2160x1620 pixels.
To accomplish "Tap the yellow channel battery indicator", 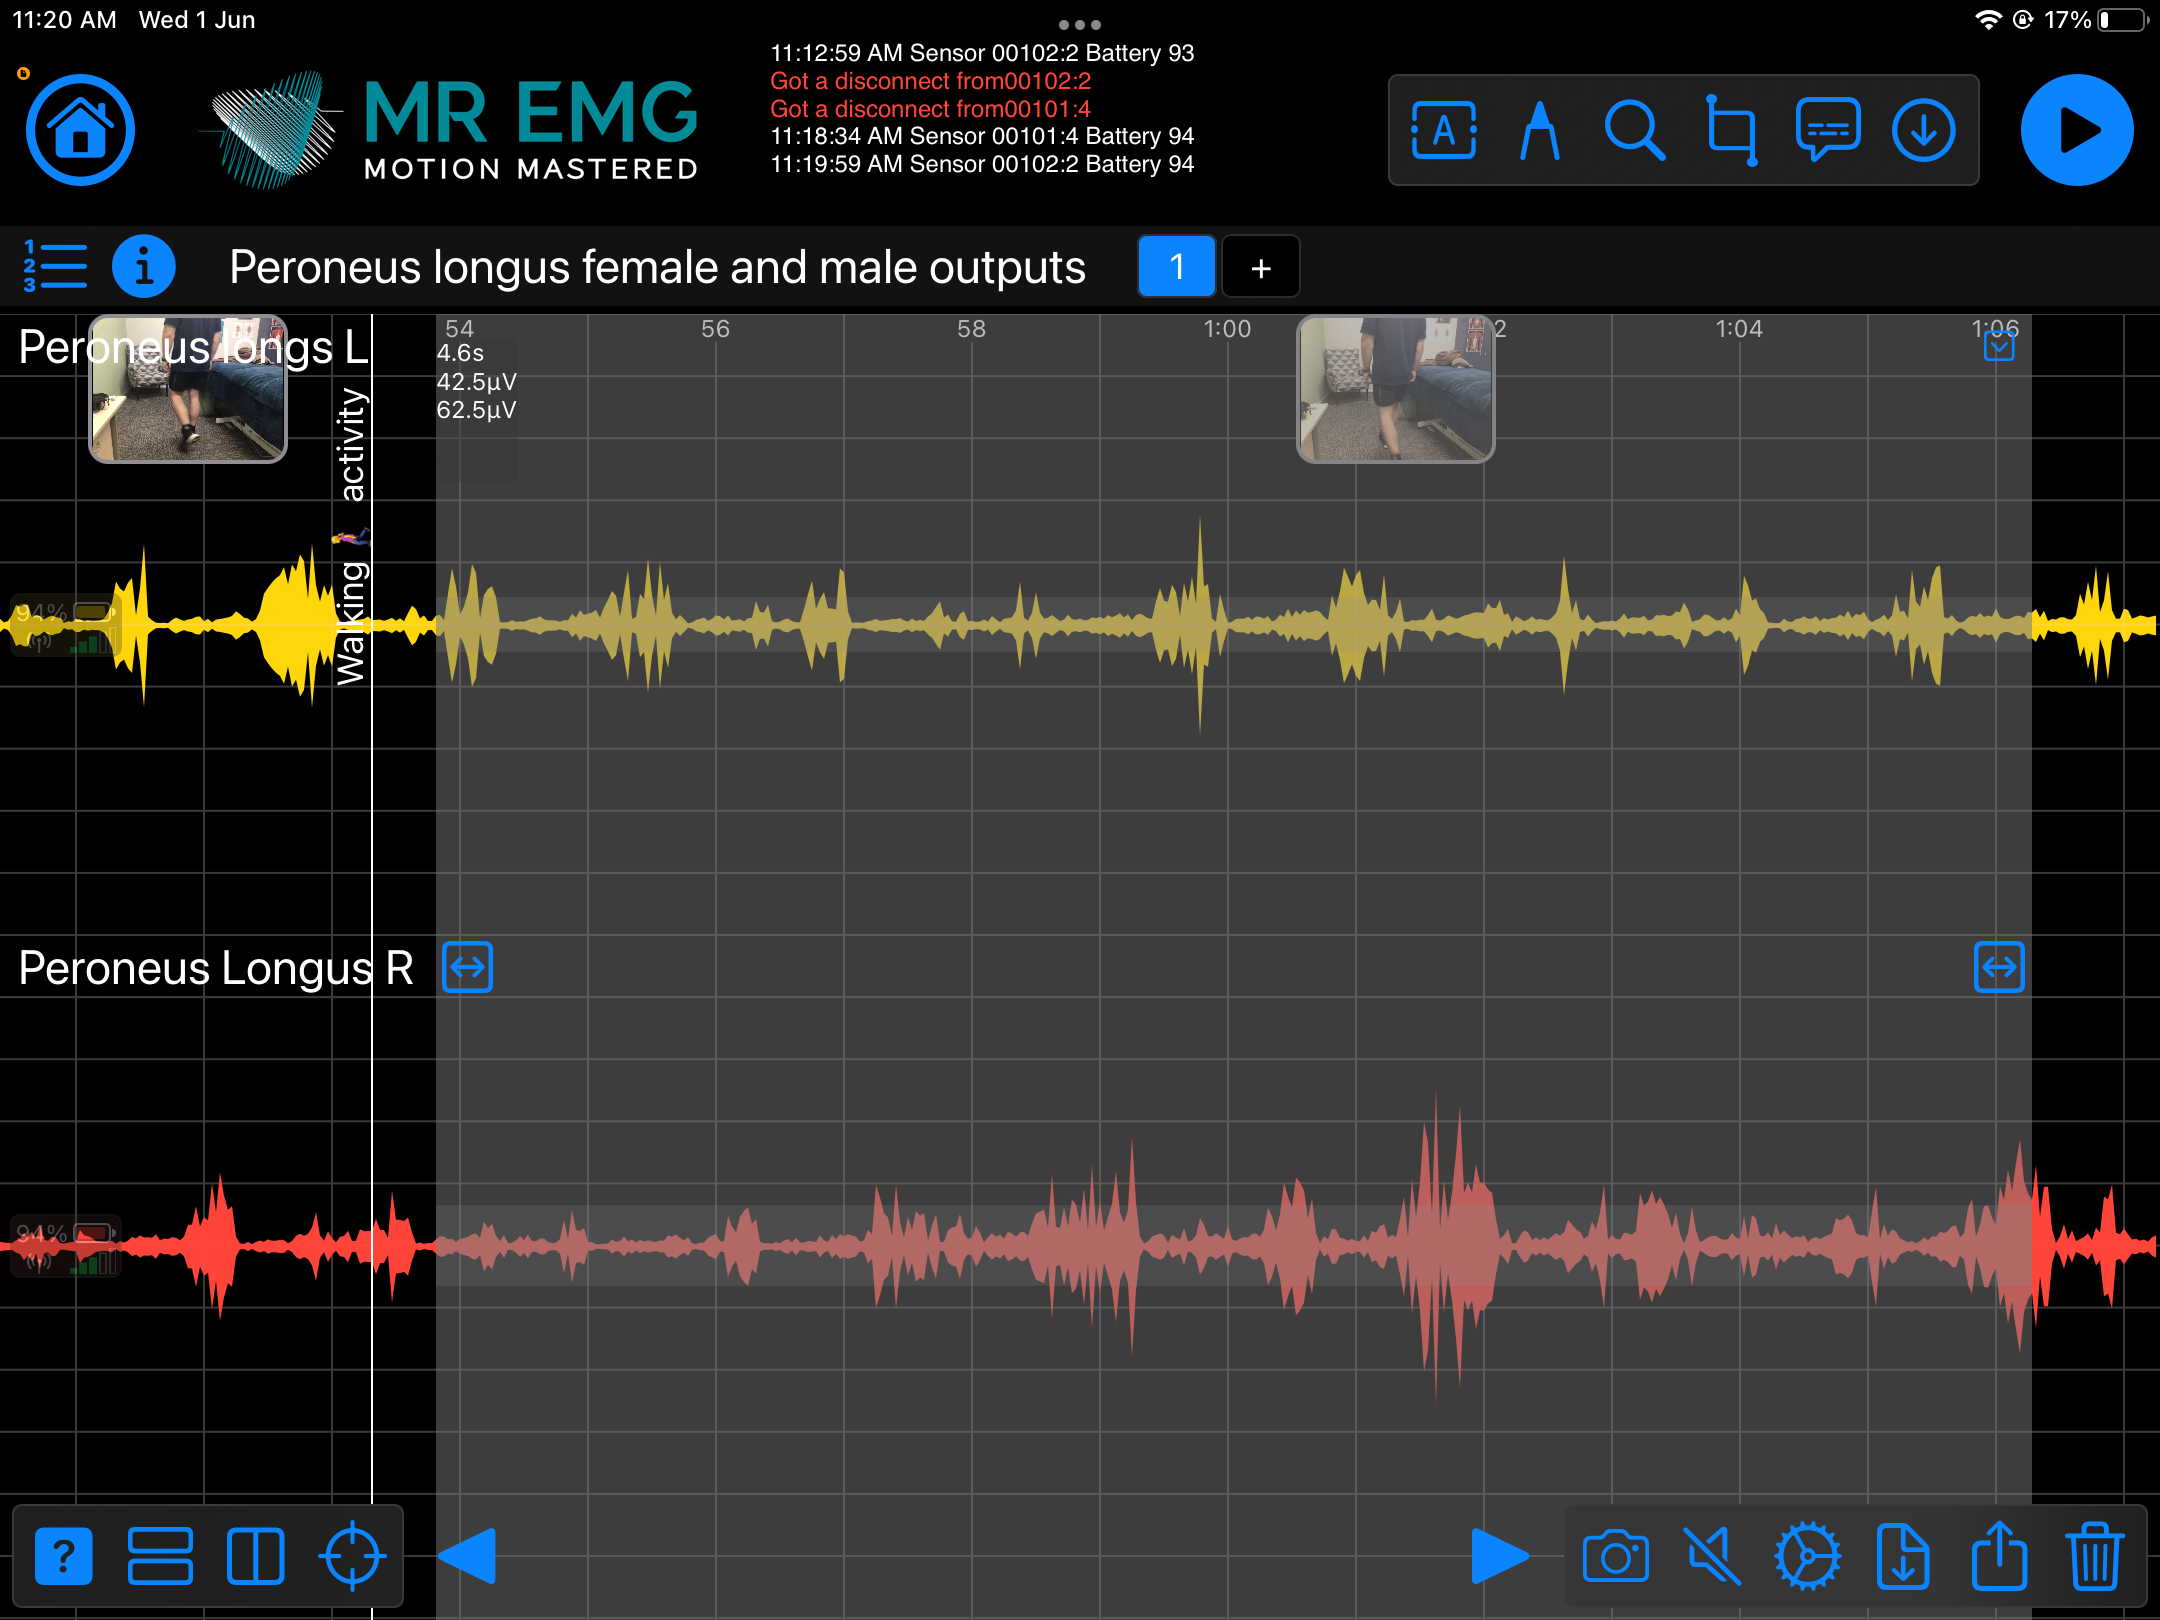I will pos(65,627).
